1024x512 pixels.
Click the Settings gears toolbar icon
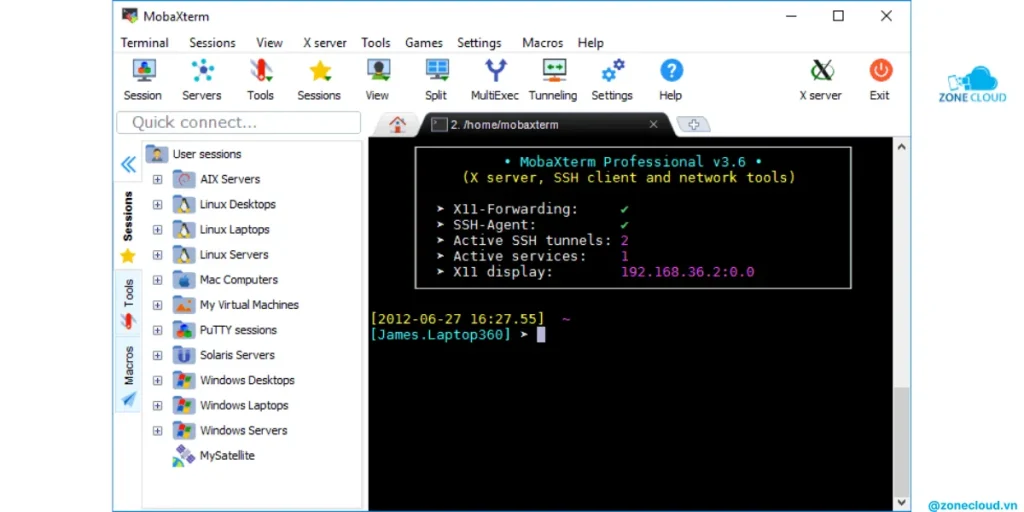click(x=613, y=71)
